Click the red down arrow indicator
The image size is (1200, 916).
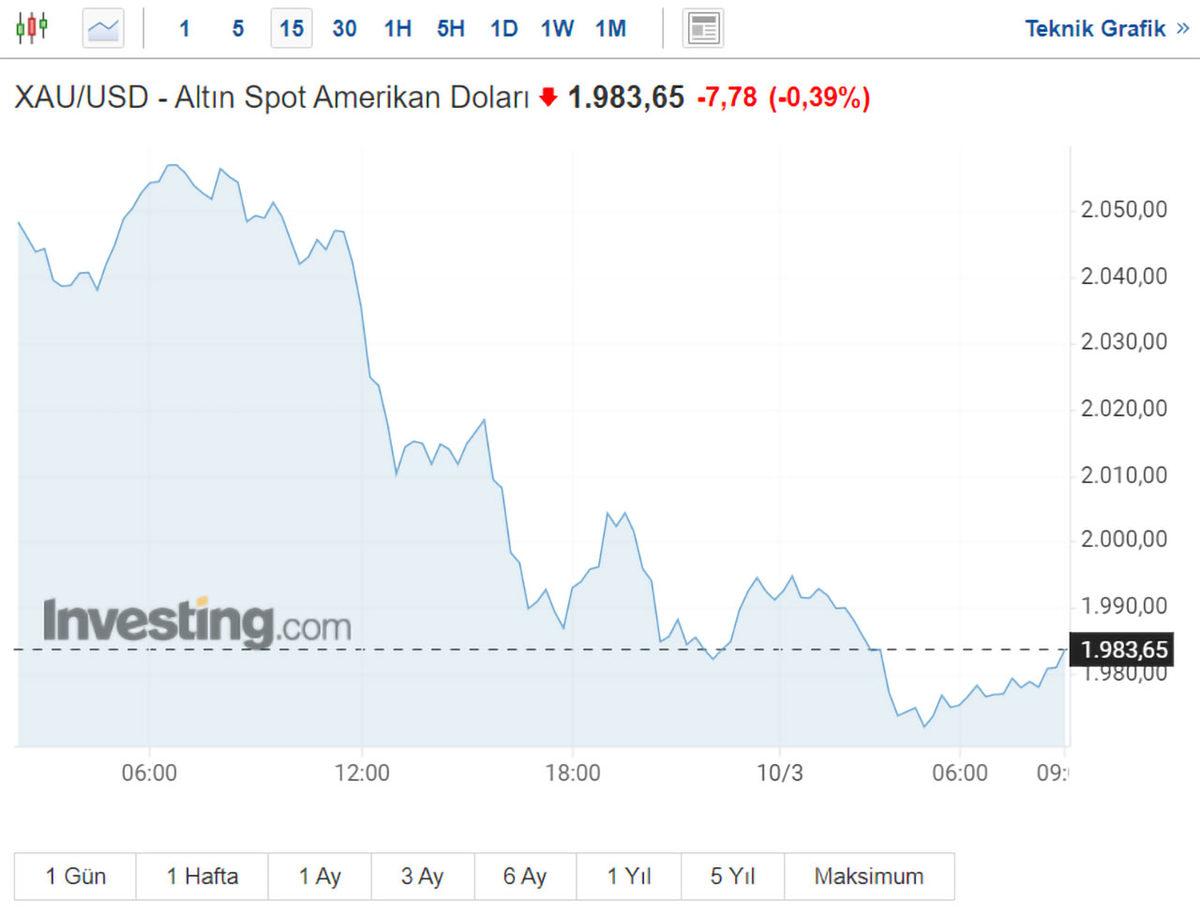(547, 97)
